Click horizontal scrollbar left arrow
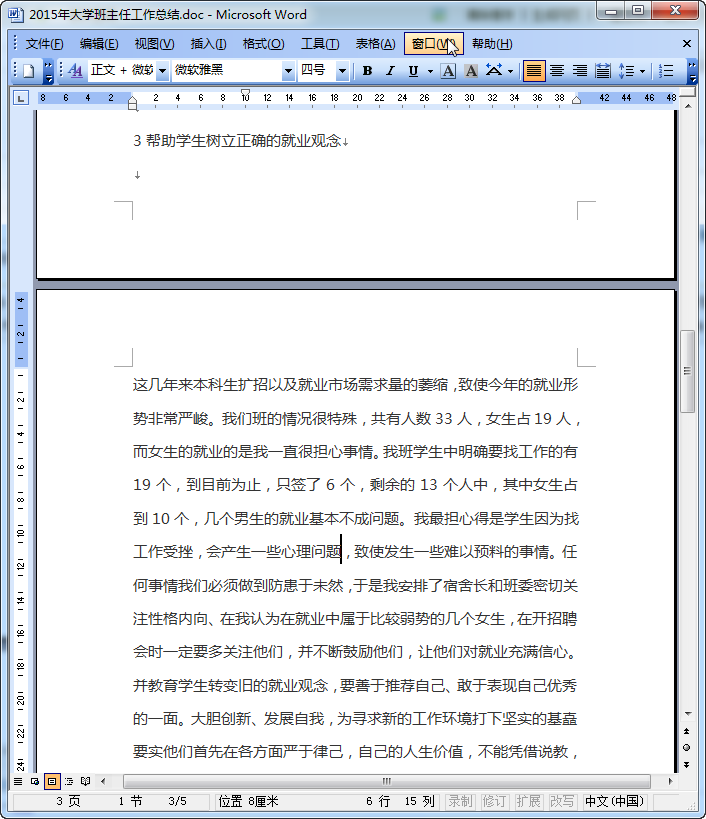This screenshot has height=819, width=706. (103, 782)
